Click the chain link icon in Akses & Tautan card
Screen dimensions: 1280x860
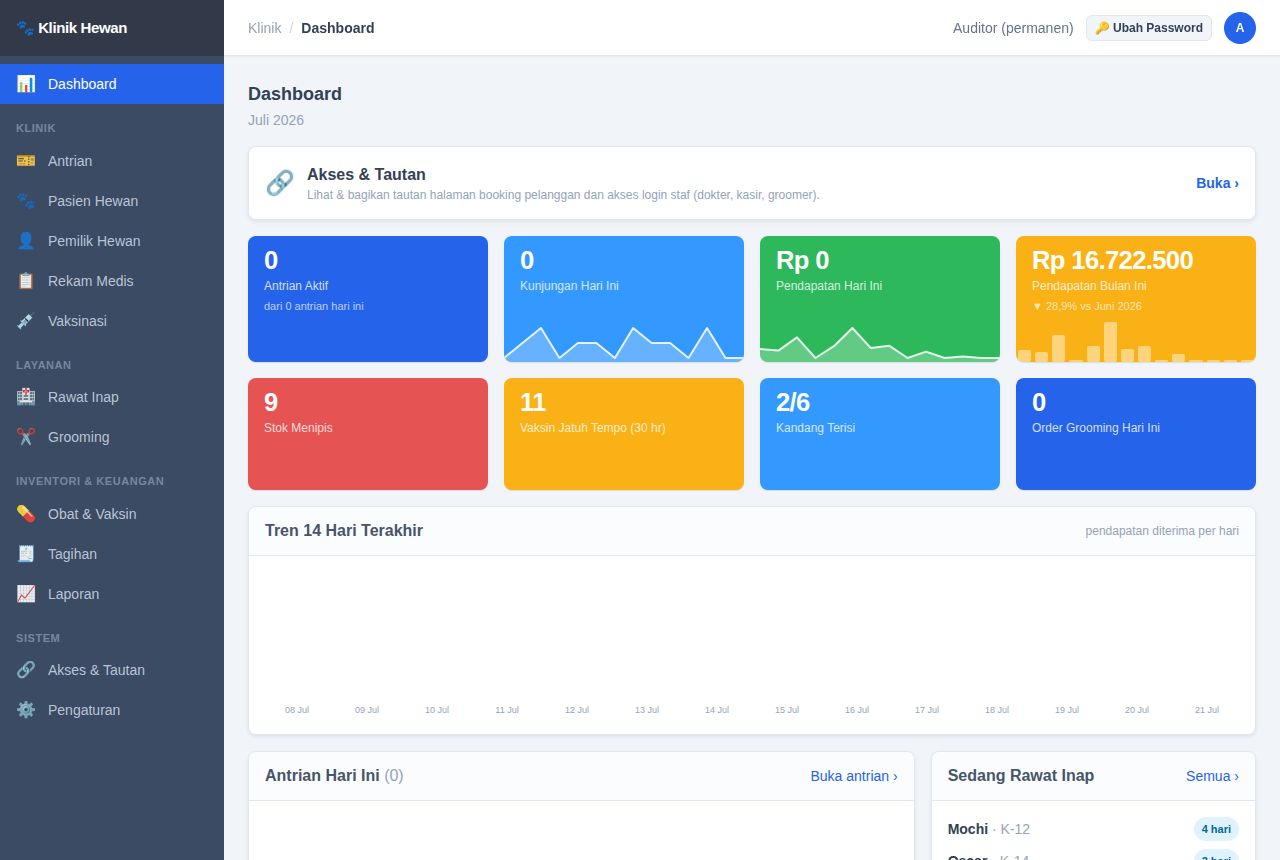point(280,183)
